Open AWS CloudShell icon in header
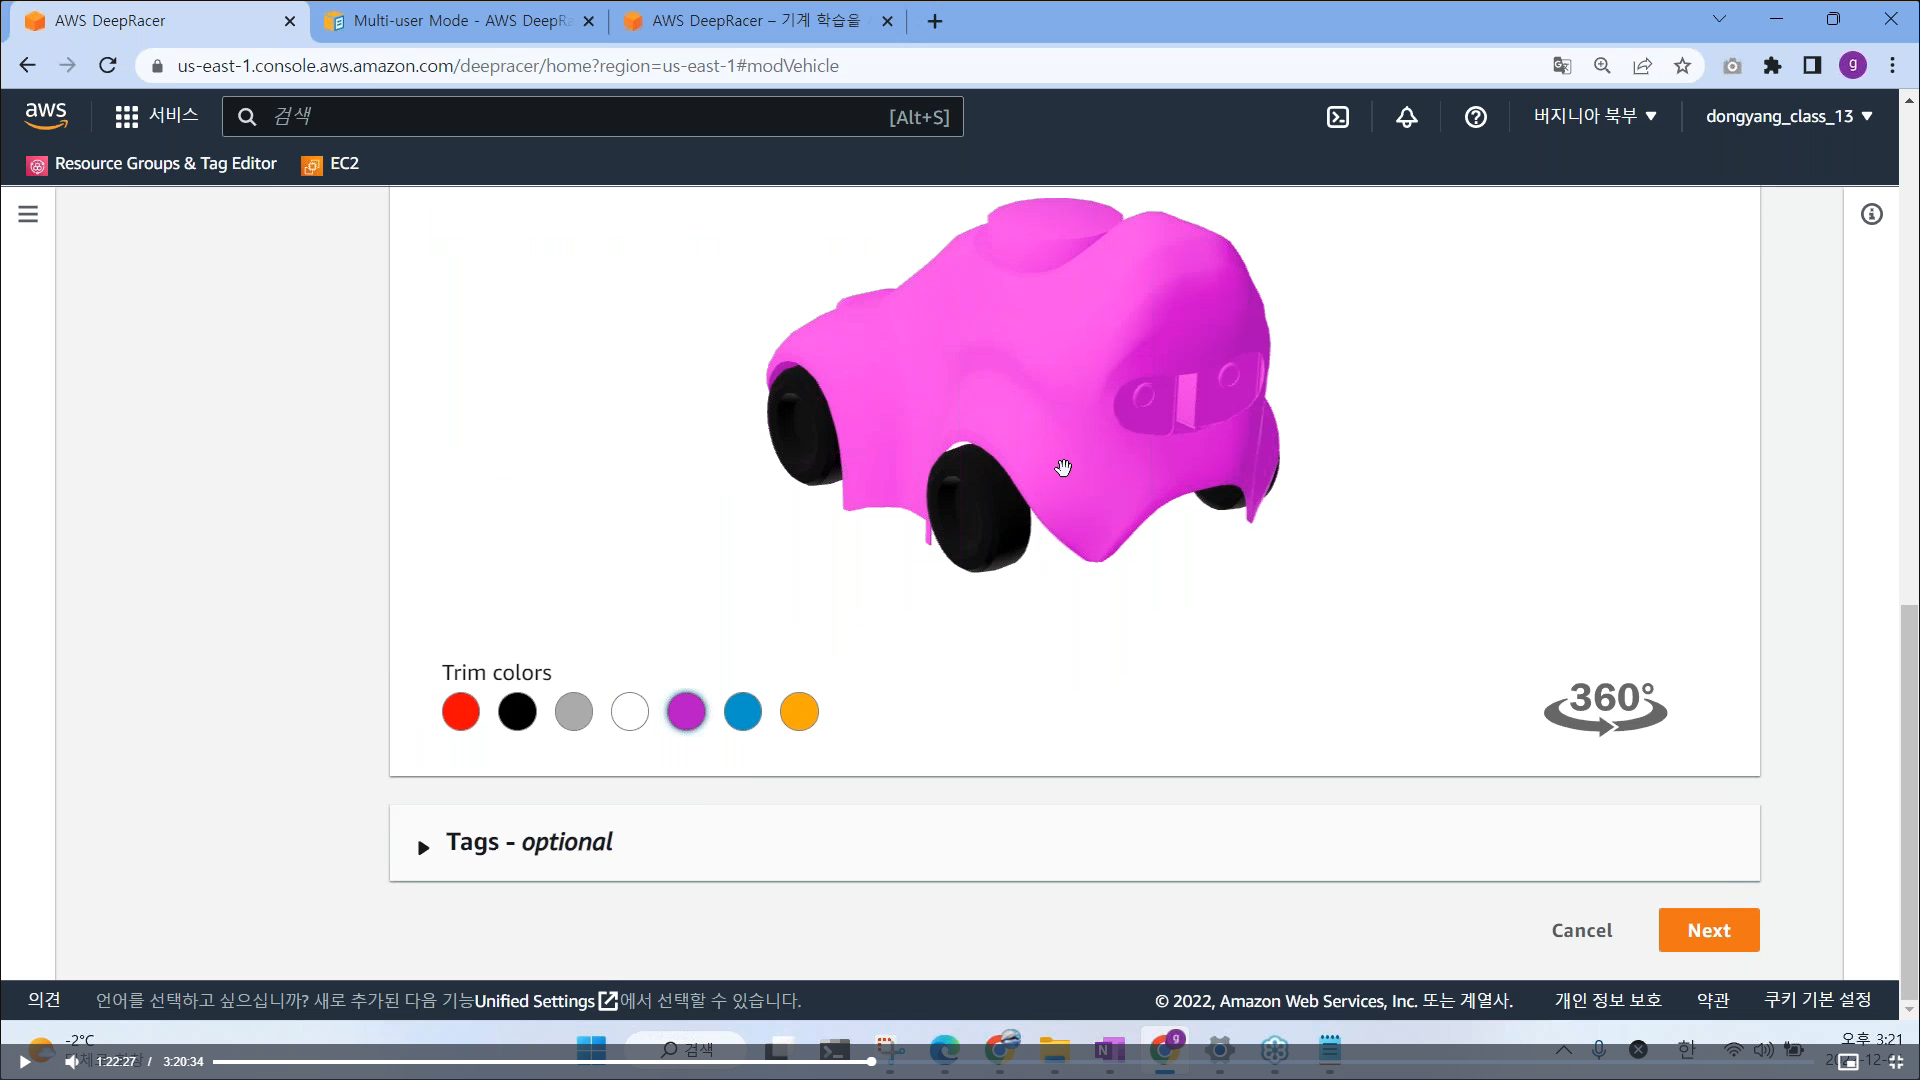The image size is (1920, 1080). pos(1338,117)
